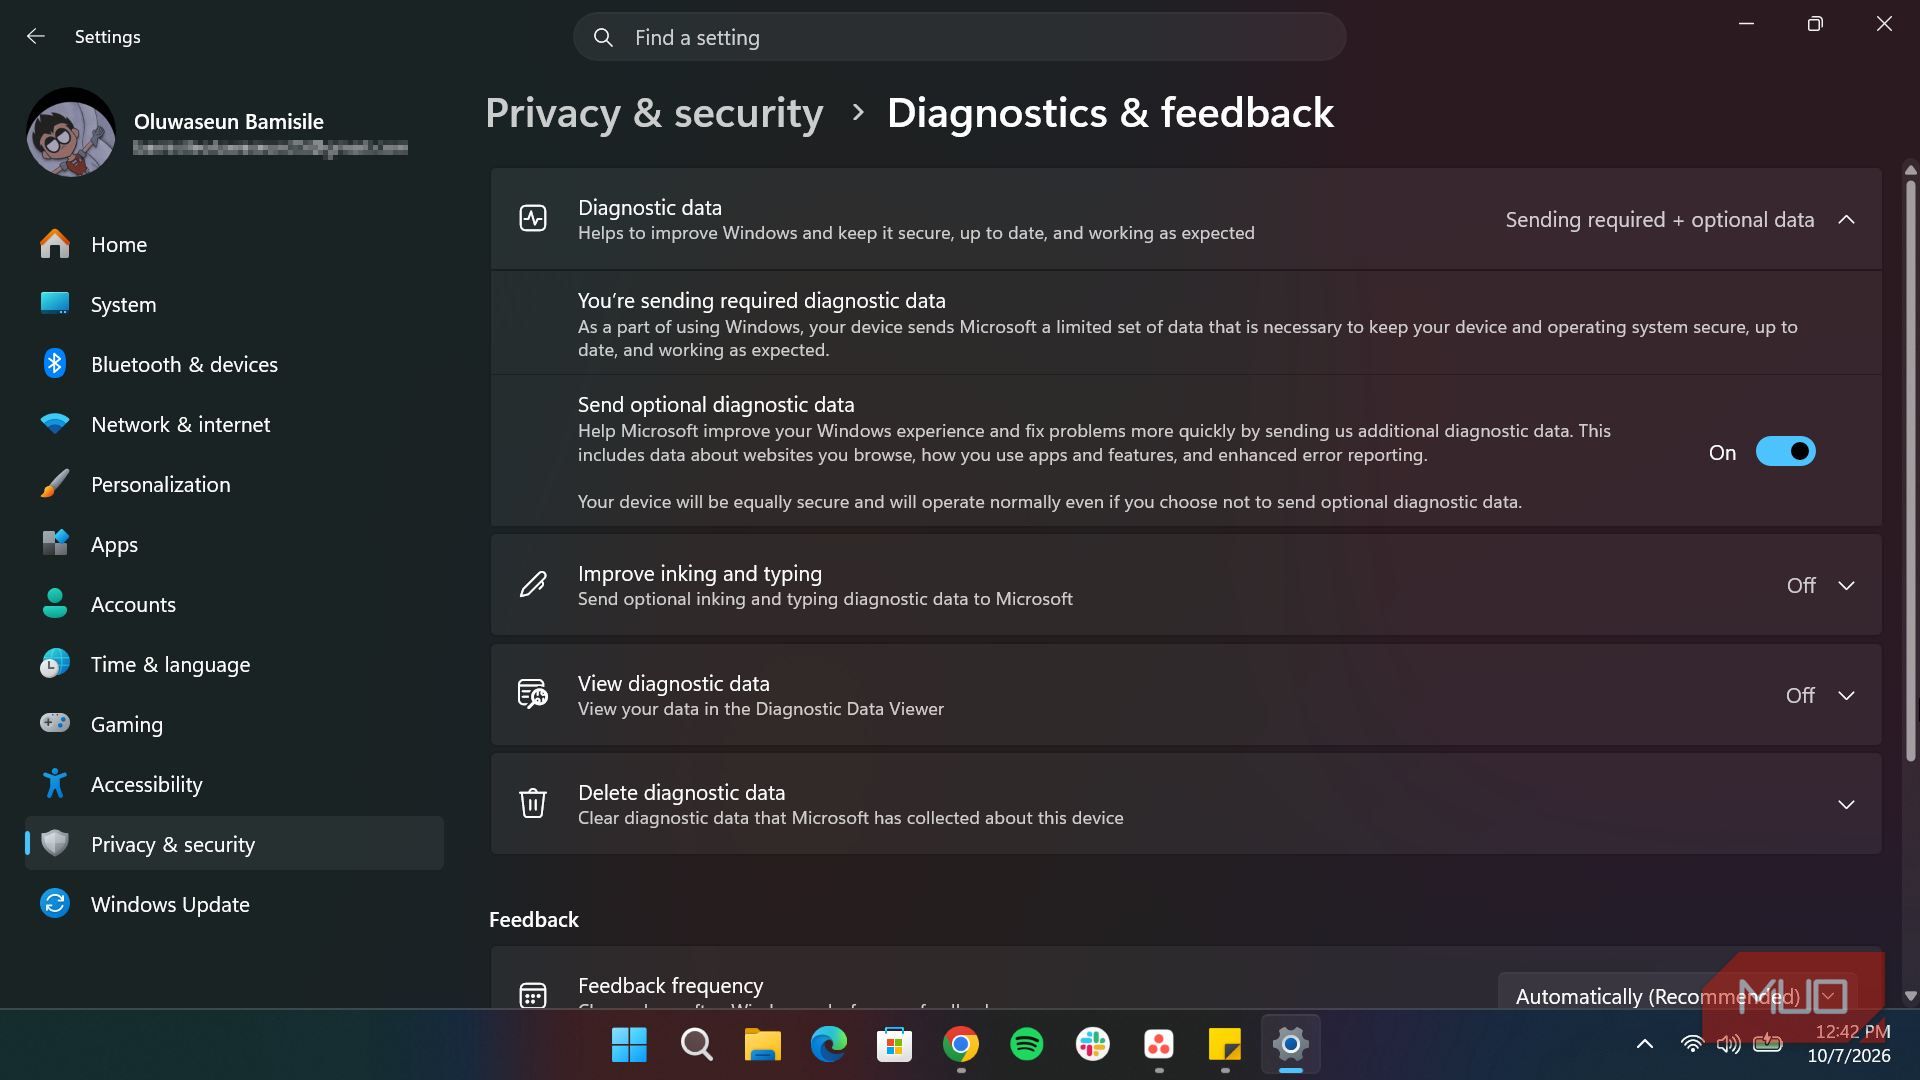Open Network & internet category
The width and height of the screenshot is (1920, 1080).
point(234,424)
